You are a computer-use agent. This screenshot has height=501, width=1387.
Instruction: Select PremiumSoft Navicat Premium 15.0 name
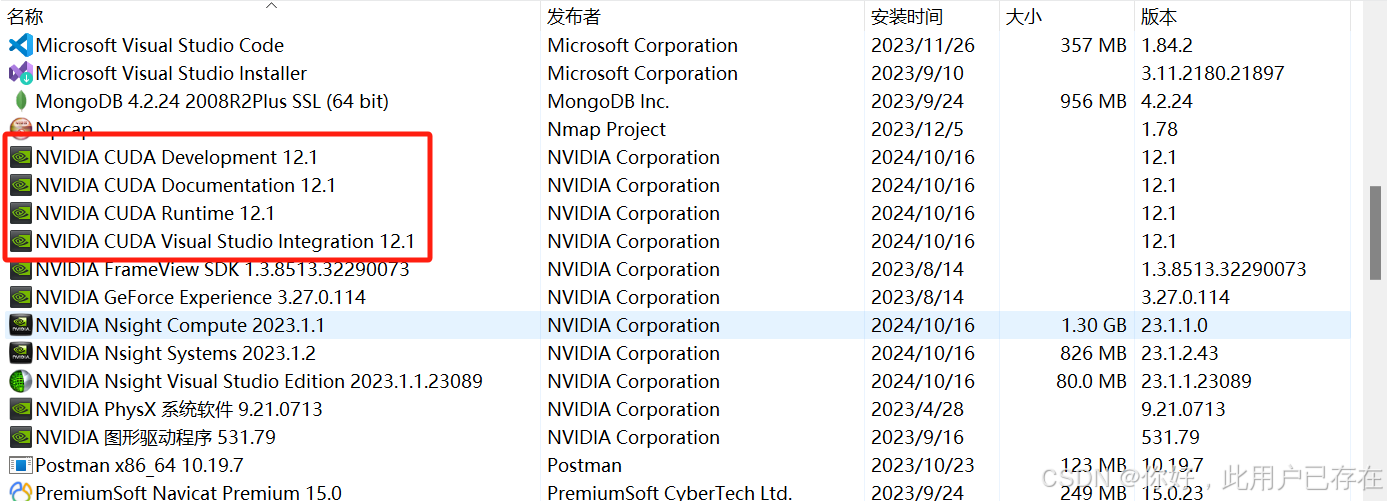[x=188, y=492]
